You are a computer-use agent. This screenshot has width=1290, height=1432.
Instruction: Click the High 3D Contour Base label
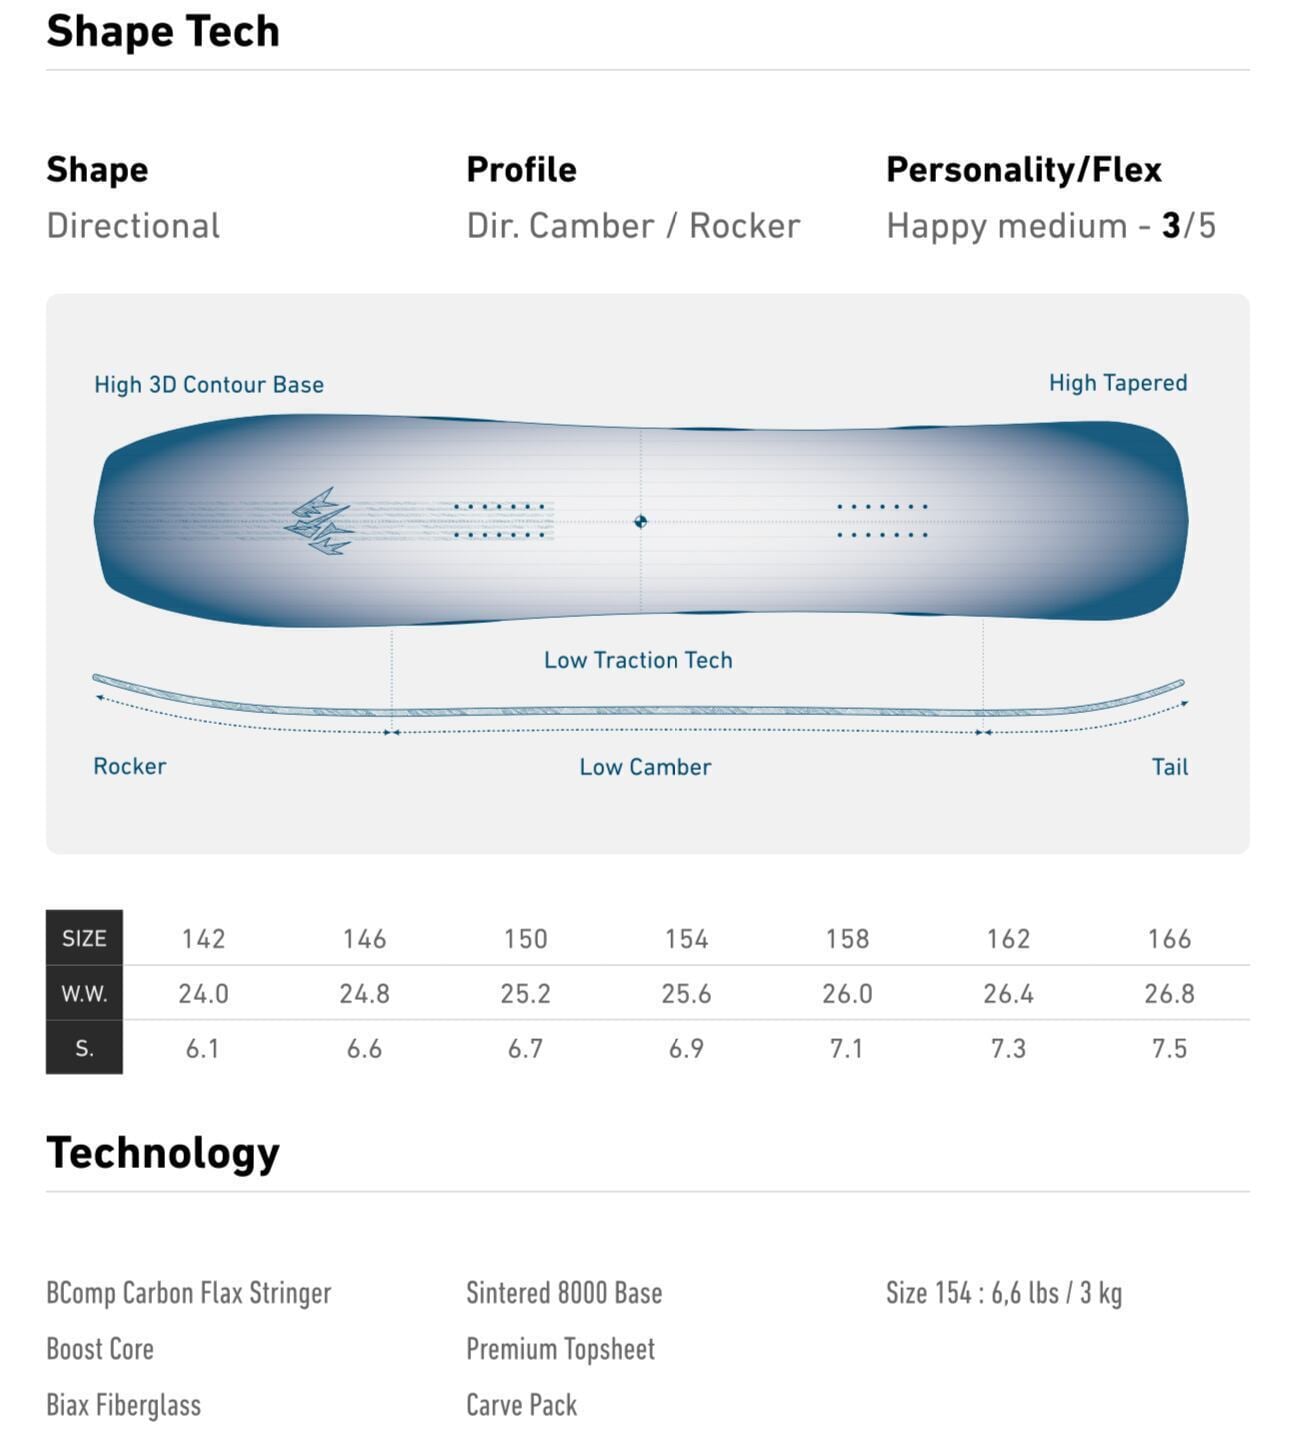tap(209, 385)
